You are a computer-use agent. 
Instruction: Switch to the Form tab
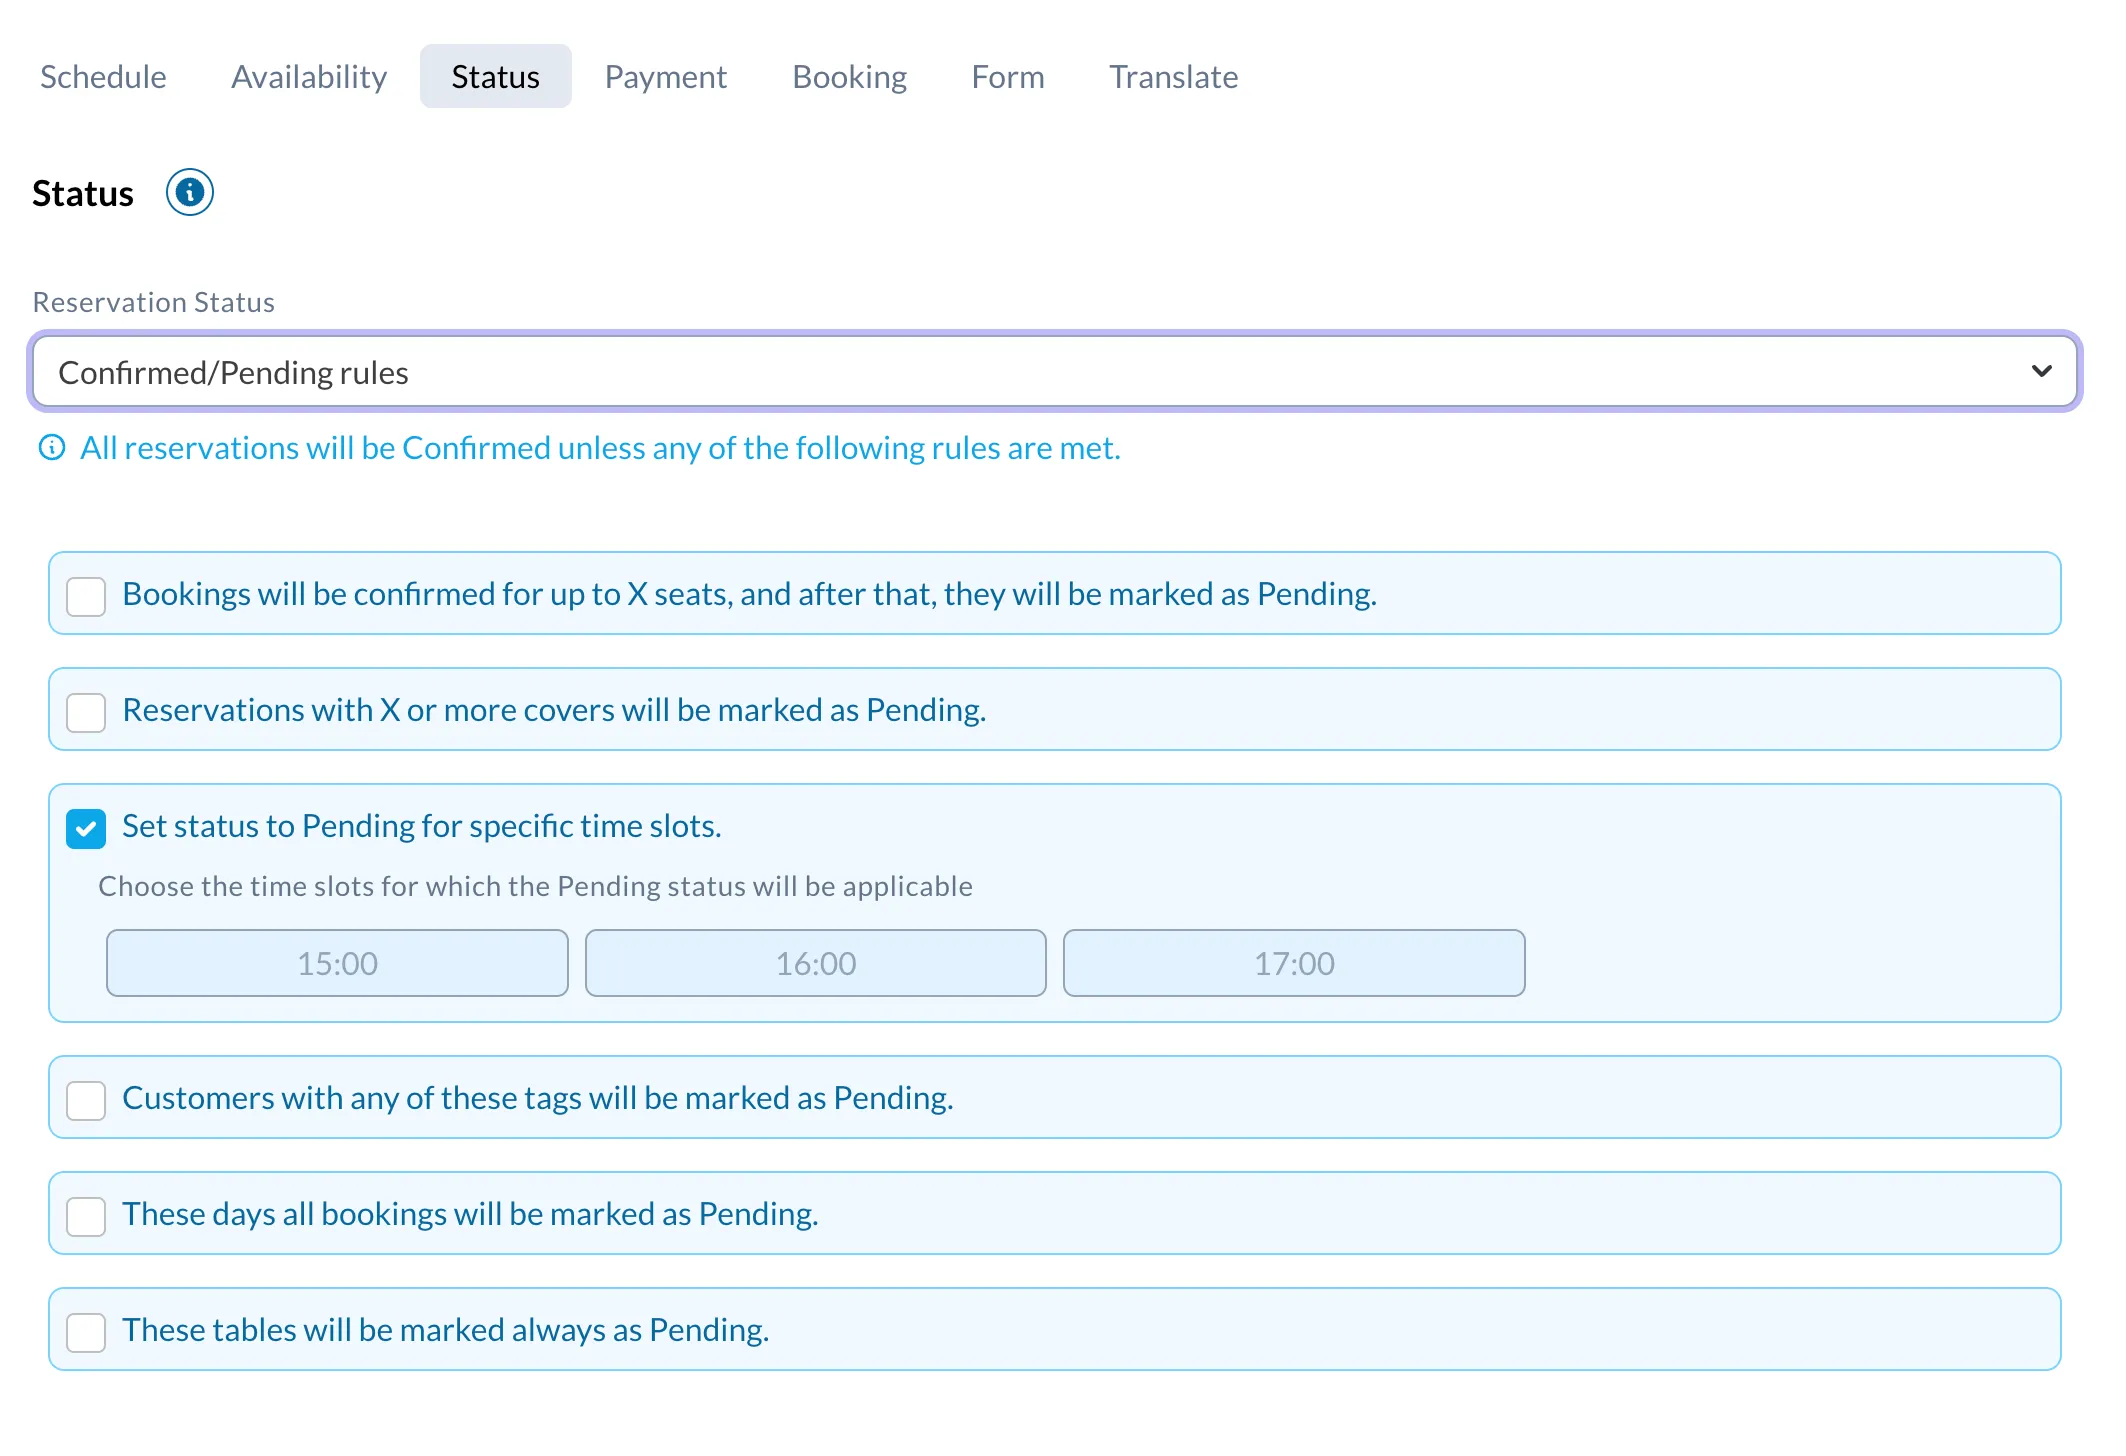[x=1008, y=77]
